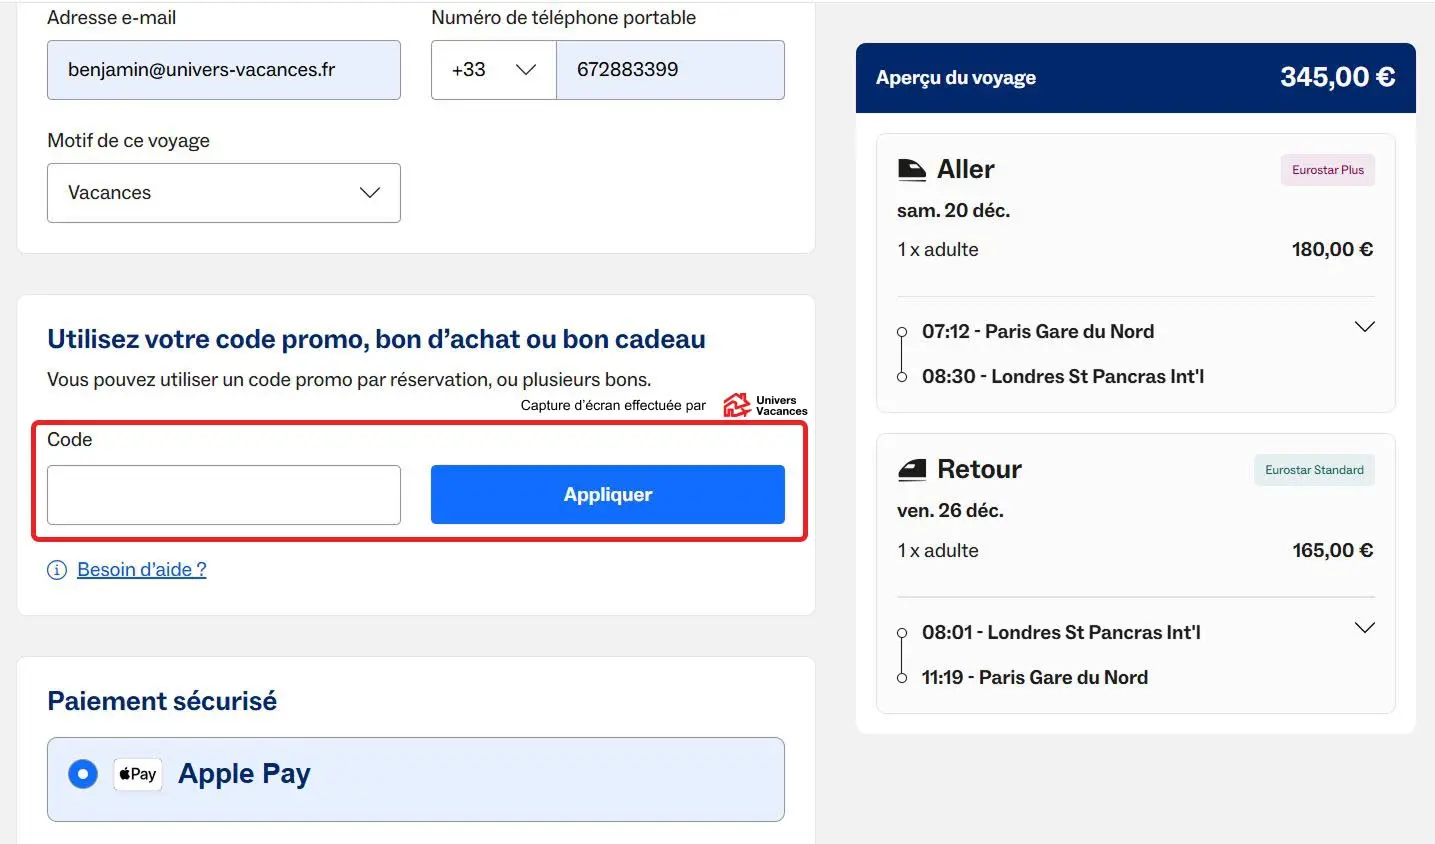Open the Besoin d'aide ? link
Viewport: 1435px width, 844px height.
coord(142,570)
